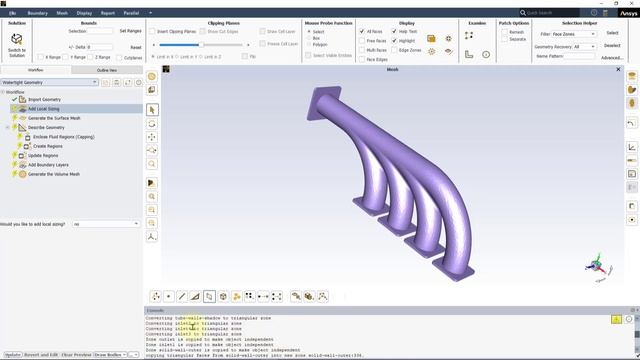Open the Draw Bodies dropdown button

110,355
